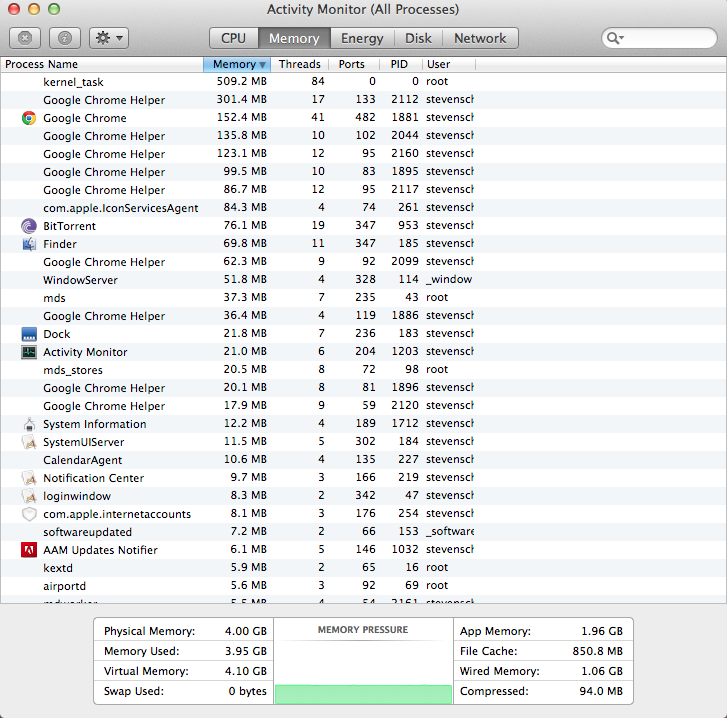Click the Wired Memory 1.06 GB entry

tap(541, 671)
